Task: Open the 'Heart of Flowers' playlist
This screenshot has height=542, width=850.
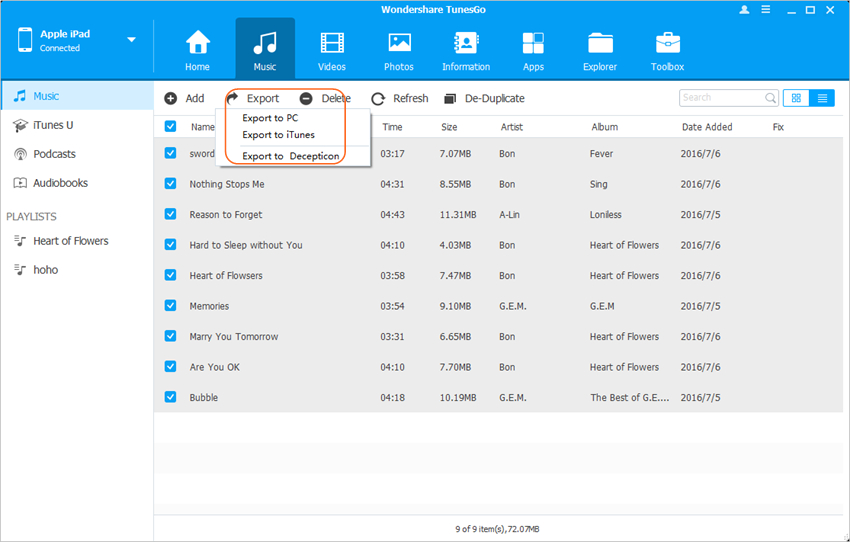Action: tap(70, 241)
